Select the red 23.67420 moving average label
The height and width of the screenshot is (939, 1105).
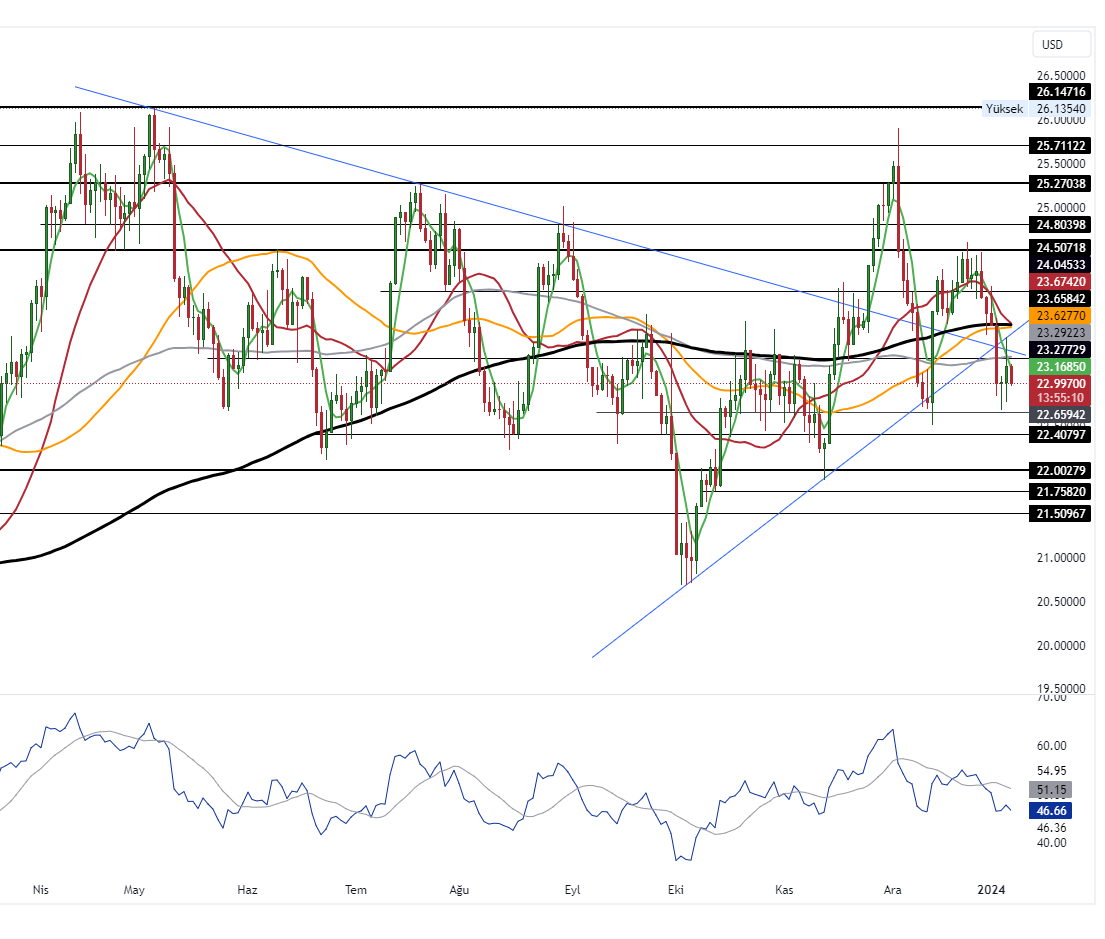pos(1061,282)
